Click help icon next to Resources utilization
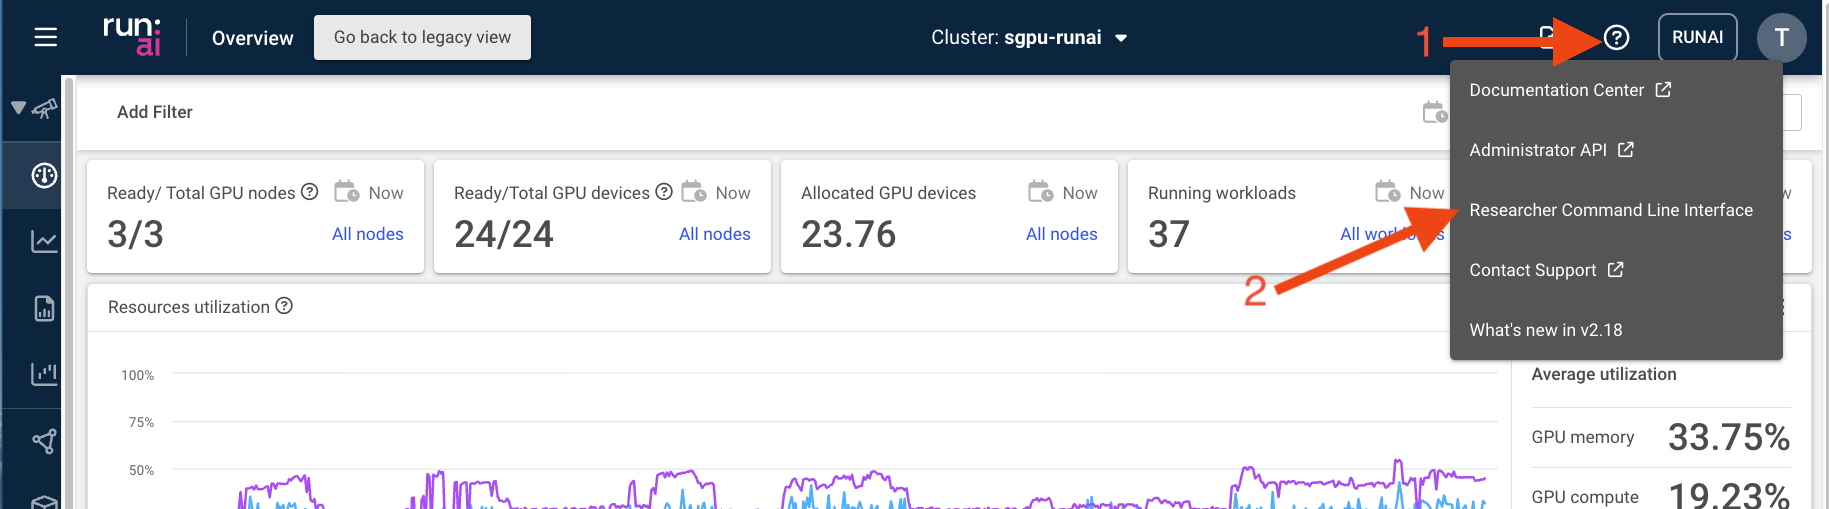The image size is (1829, 509). tap(284, 306)
